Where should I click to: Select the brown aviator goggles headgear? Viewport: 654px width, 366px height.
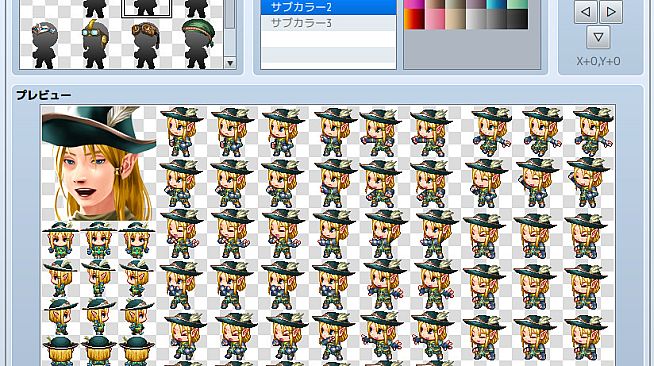click(146, 45)
